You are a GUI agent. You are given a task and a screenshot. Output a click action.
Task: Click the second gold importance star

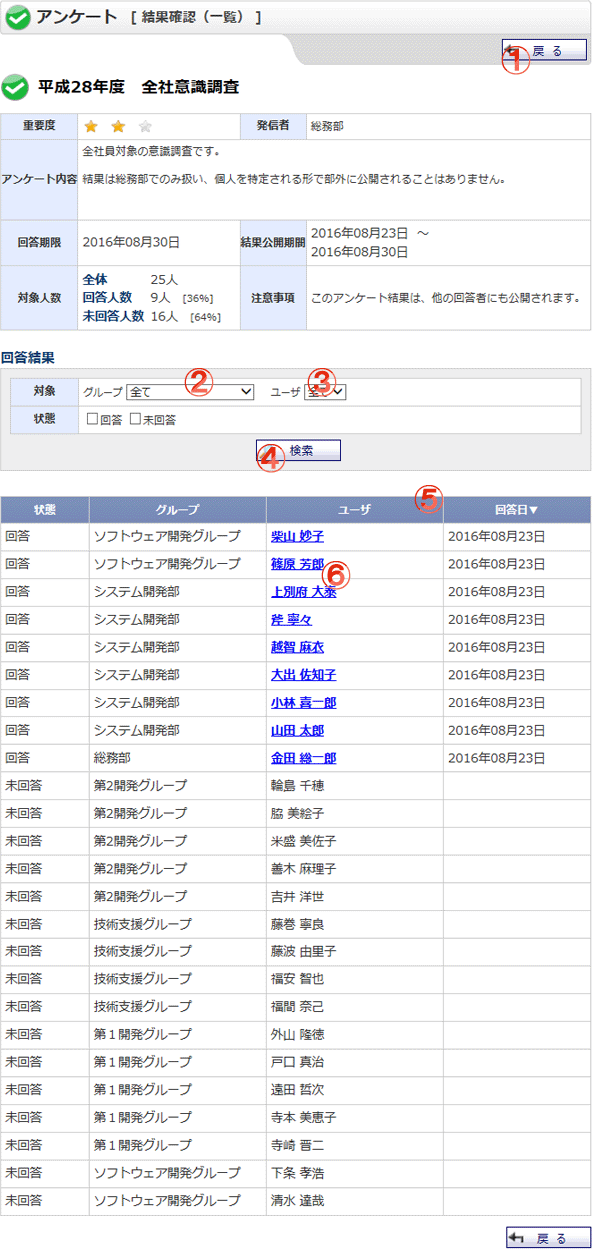click(118, 126)
